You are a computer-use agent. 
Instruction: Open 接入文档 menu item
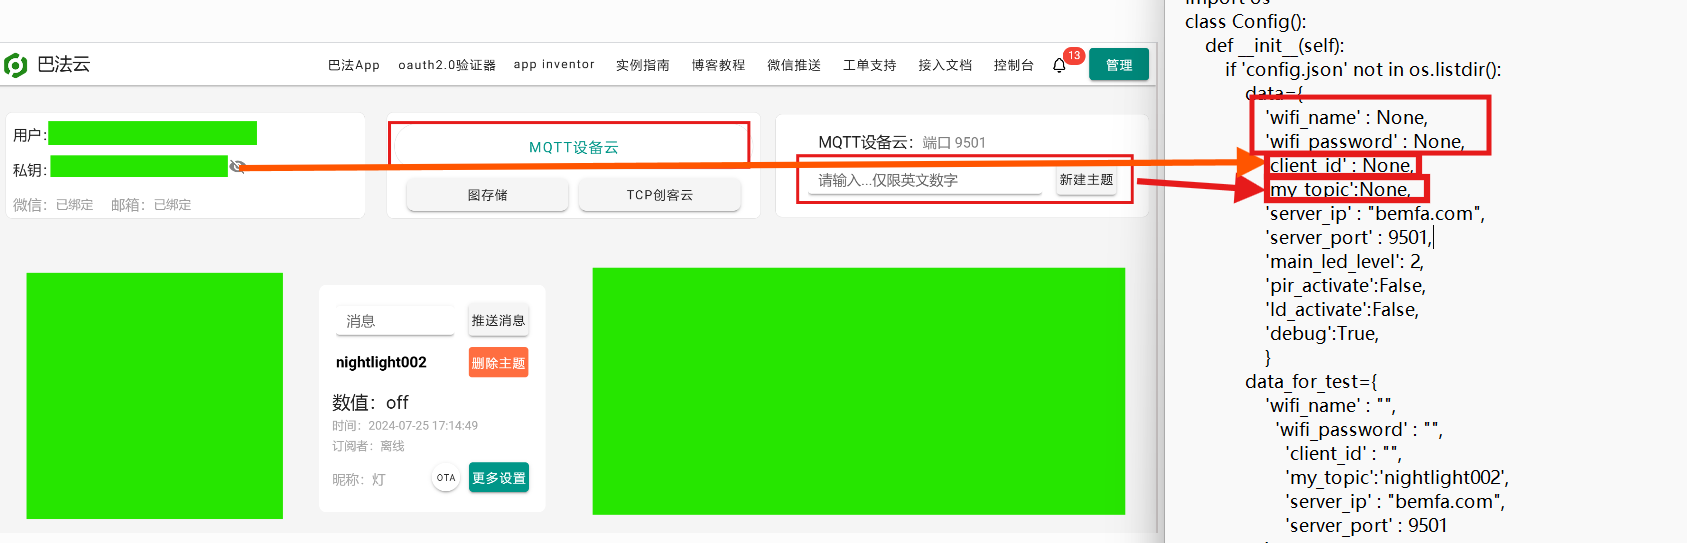point(945,65)
